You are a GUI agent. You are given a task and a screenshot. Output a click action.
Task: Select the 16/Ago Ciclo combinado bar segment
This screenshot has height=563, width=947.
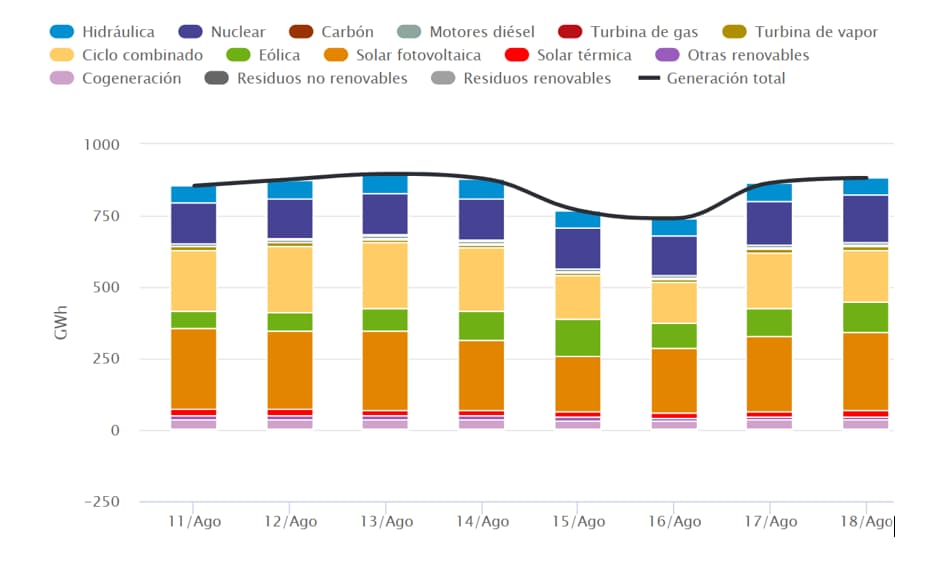tap(674, 302)
